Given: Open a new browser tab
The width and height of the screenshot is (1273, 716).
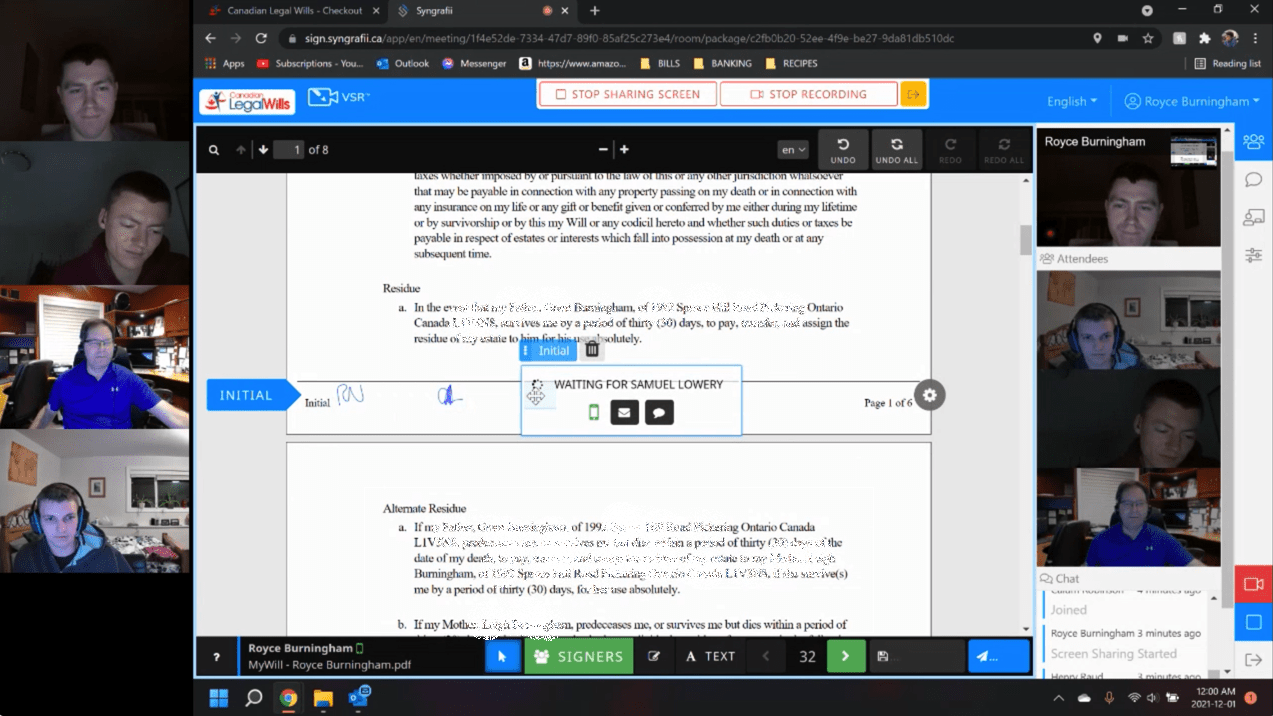Looking at the screenshot, I should [x=595, y=11].
